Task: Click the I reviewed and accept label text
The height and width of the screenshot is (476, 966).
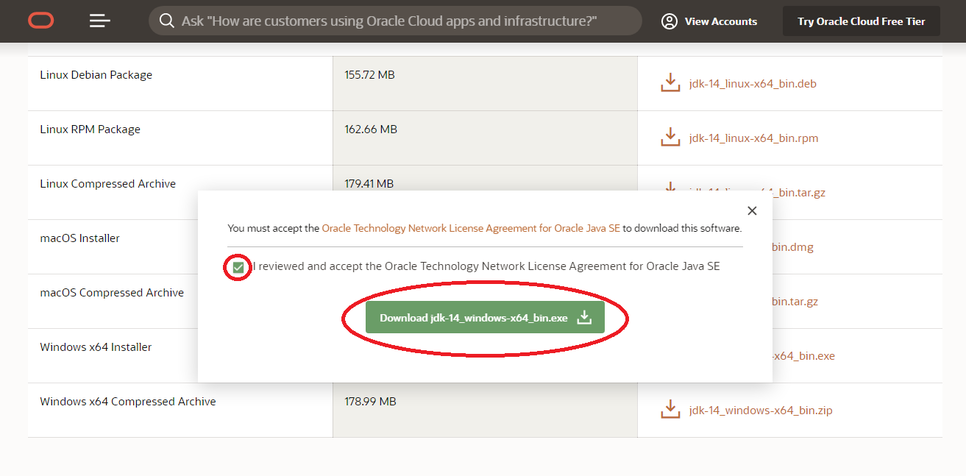Action: (486, 267)
